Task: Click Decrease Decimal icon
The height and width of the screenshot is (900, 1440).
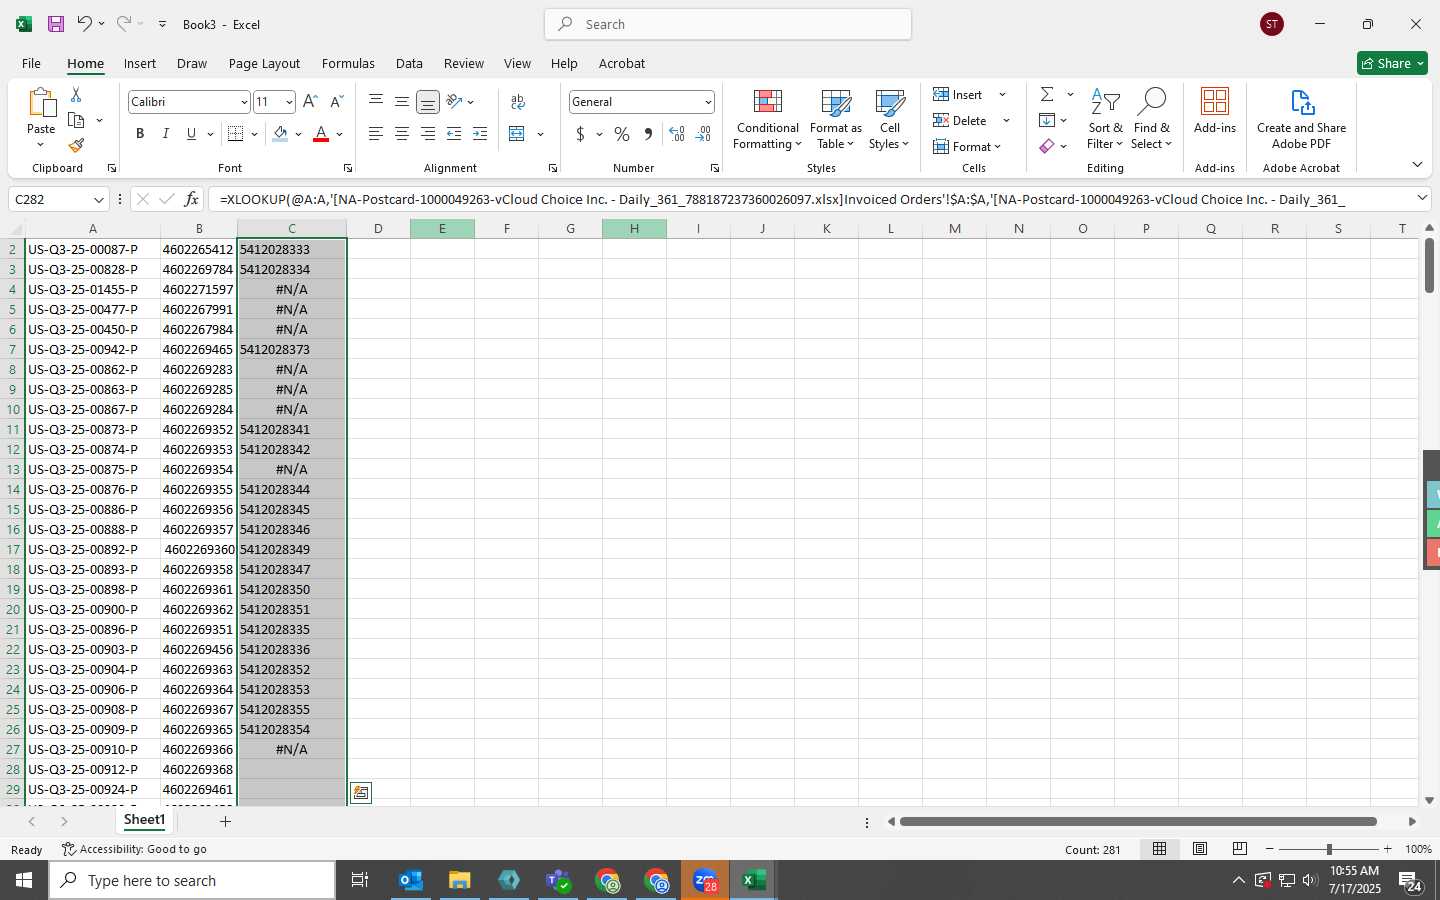Action: 703,134
